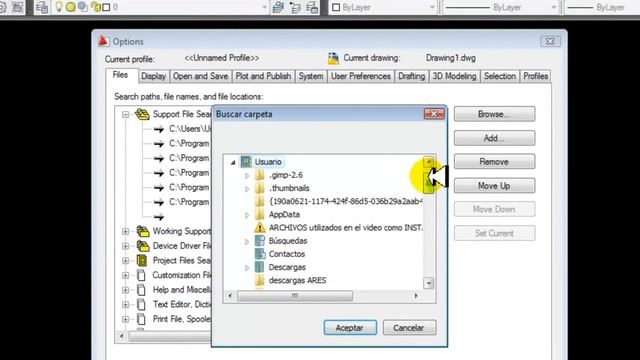The image size is (640, 360).
Task: Click the Browse... button
Action: [494, 114]
